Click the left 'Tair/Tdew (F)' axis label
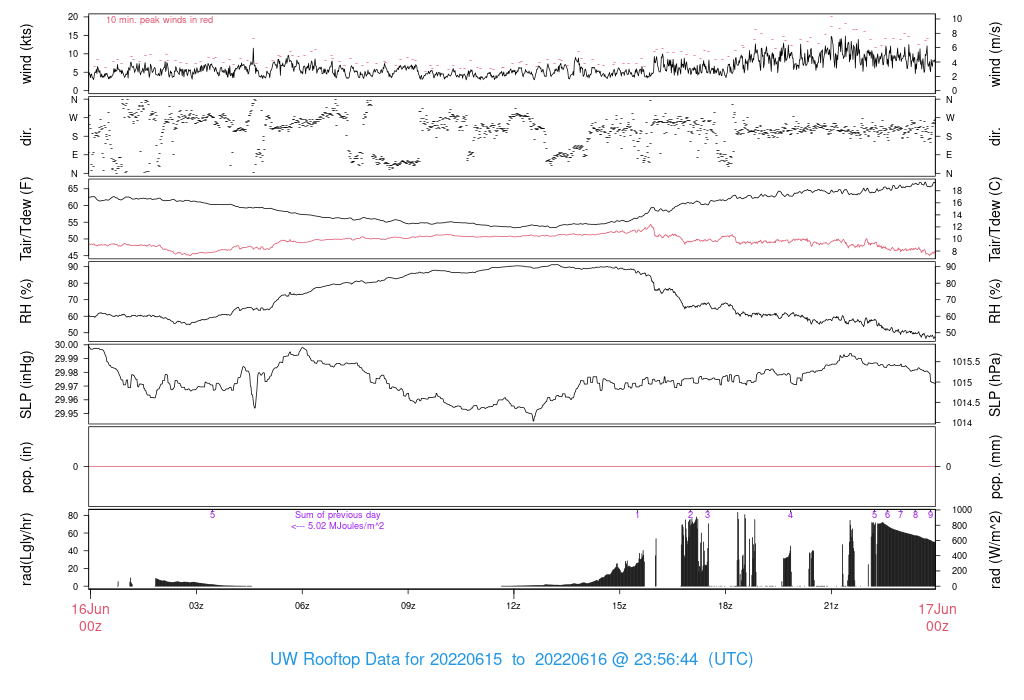Viewport: 1024px width, 700px height. 26,219
